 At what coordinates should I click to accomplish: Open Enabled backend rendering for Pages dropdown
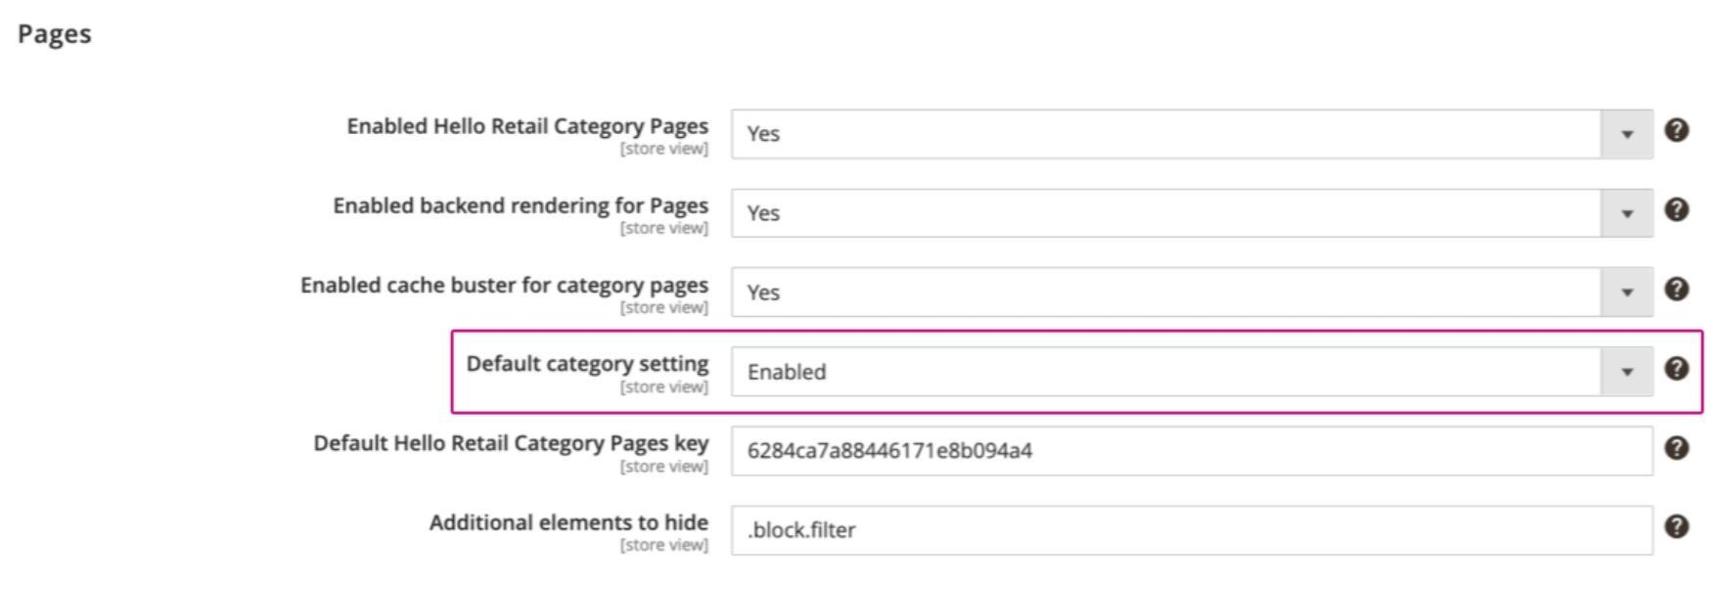click(1165, 213)
